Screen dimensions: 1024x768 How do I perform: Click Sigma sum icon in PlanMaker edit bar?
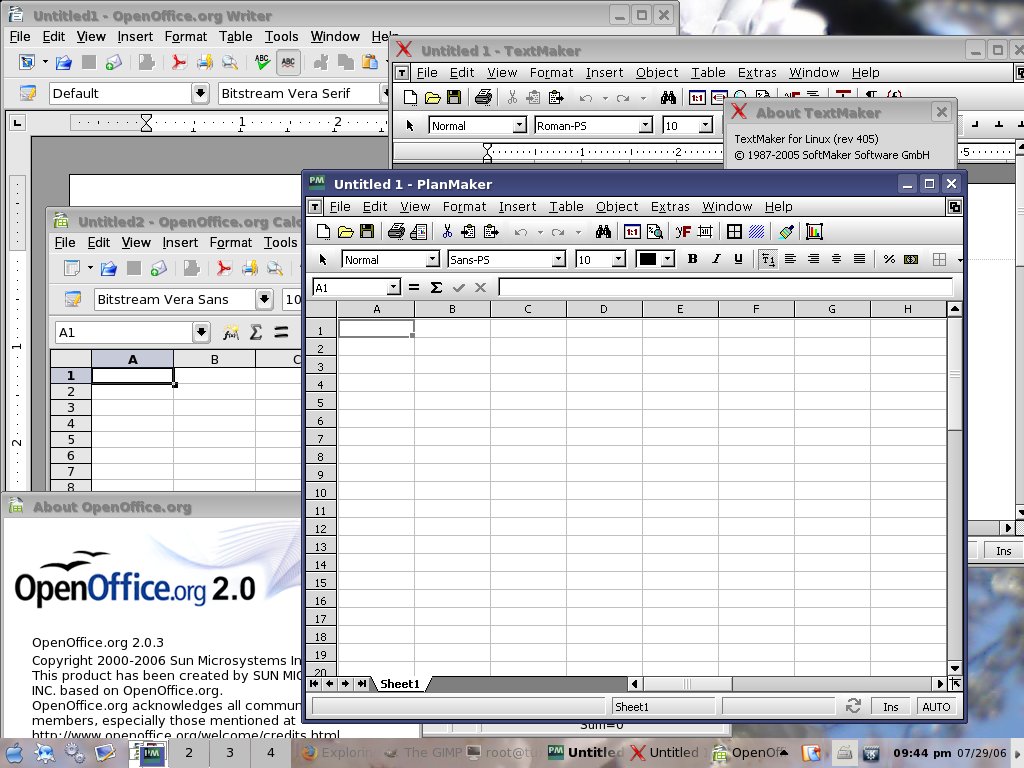pos(436,287)
